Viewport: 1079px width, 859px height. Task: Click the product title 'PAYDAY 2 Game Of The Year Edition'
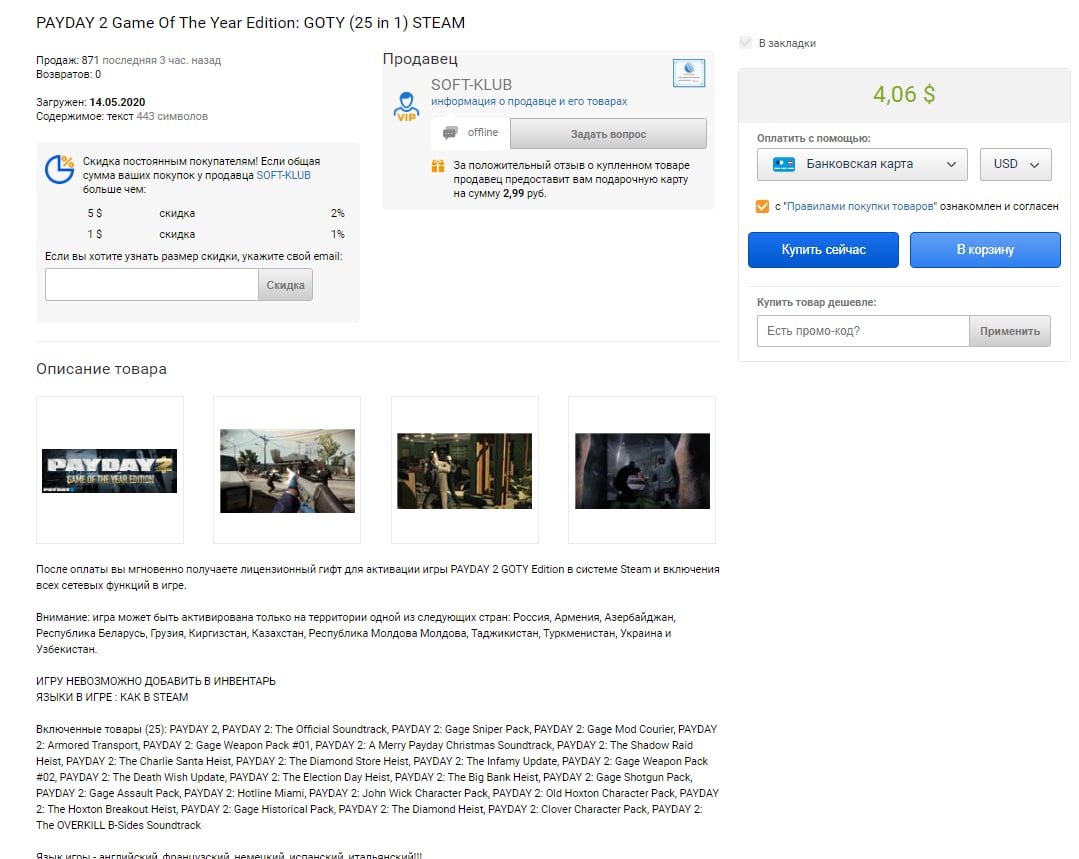tap(250, 23)
